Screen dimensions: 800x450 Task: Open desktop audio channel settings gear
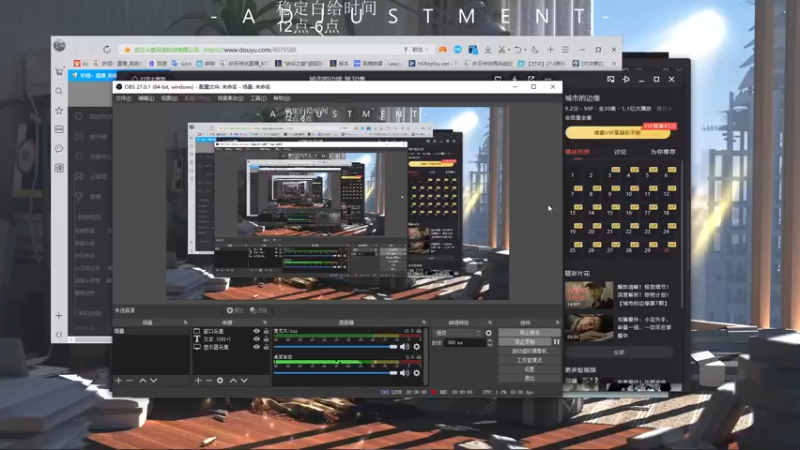(x=417, y=373)
